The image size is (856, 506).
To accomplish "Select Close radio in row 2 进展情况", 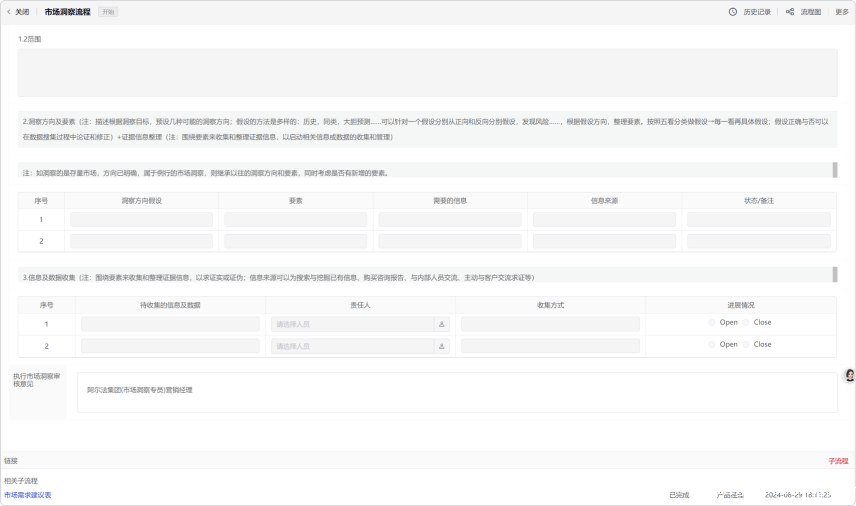I will pyautogui.click(x=747, y=344).
